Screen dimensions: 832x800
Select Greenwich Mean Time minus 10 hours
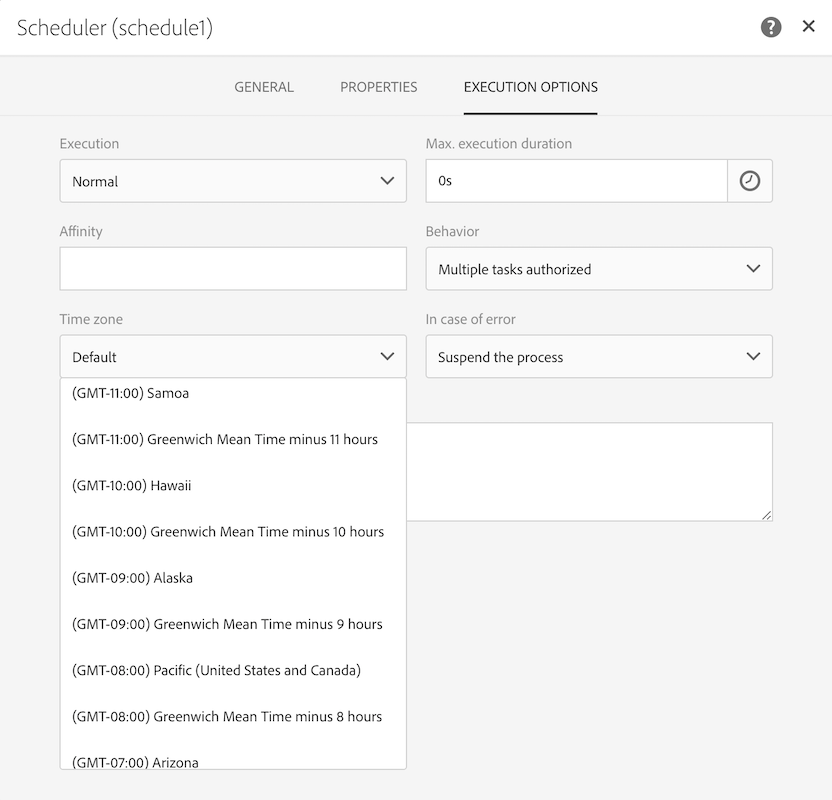click(x=228, y=531)
